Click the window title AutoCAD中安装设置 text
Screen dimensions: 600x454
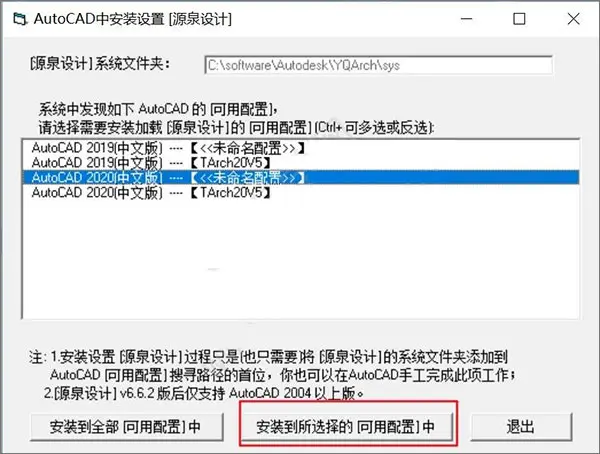click(132, 19)
